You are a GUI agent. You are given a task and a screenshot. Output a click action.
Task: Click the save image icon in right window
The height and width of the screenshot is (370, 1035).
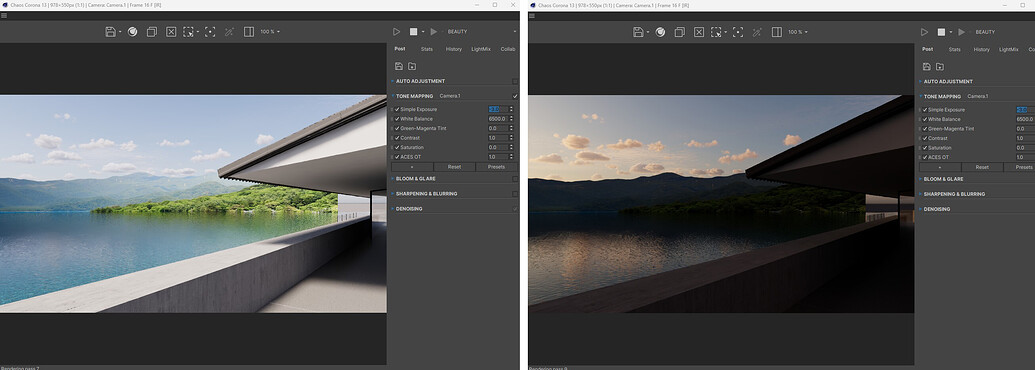click(638, 32)
